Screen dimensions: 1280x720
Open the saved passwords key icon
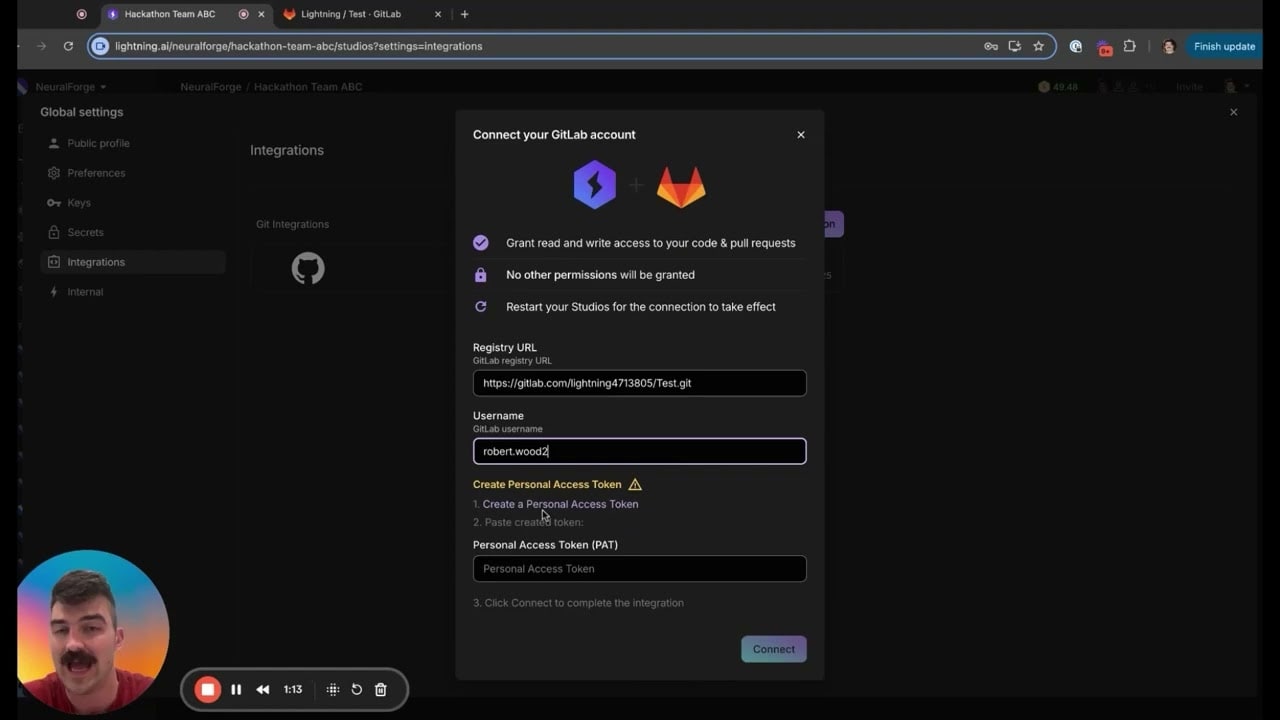pos(990,46)
